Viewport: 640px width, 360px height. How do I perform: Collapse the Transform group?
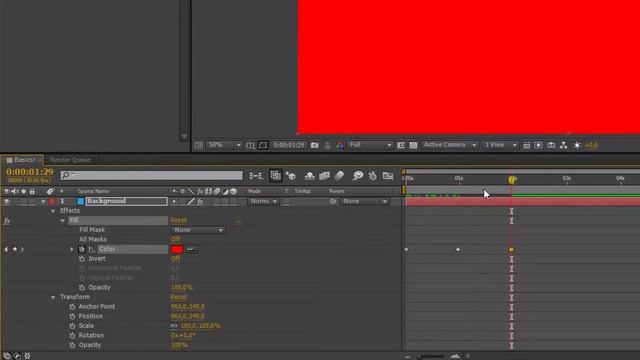pyautogui.click(x=53, y=297)
